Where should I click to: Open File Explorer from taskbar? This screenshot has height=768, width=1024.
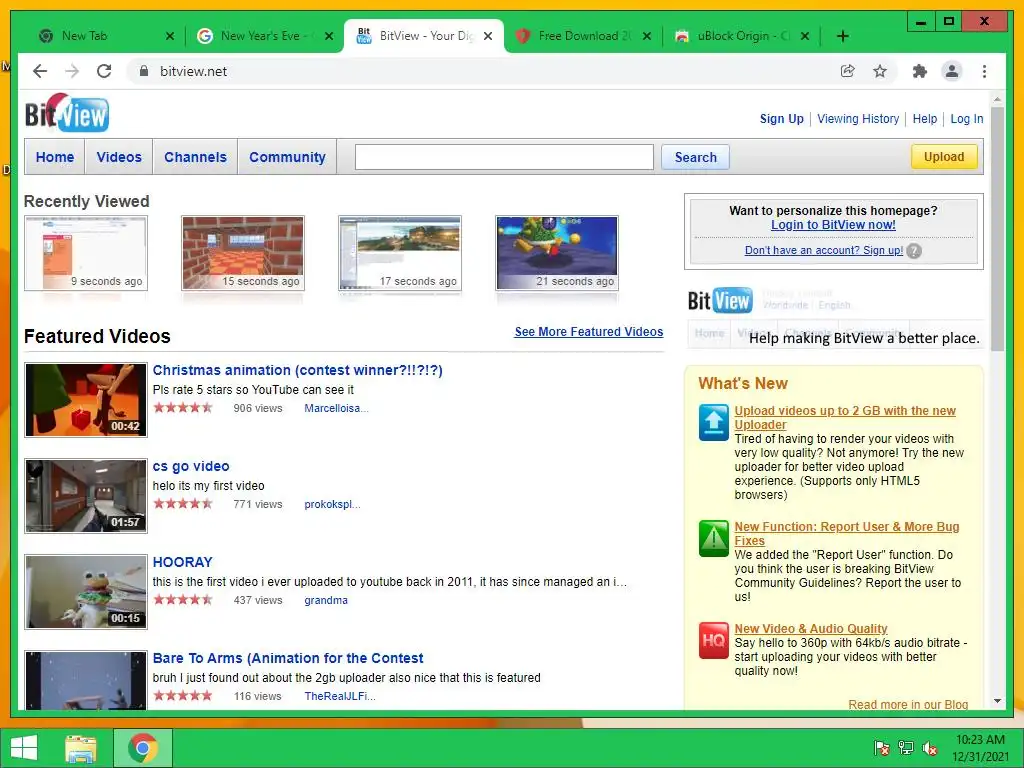[x=80, y=748]
